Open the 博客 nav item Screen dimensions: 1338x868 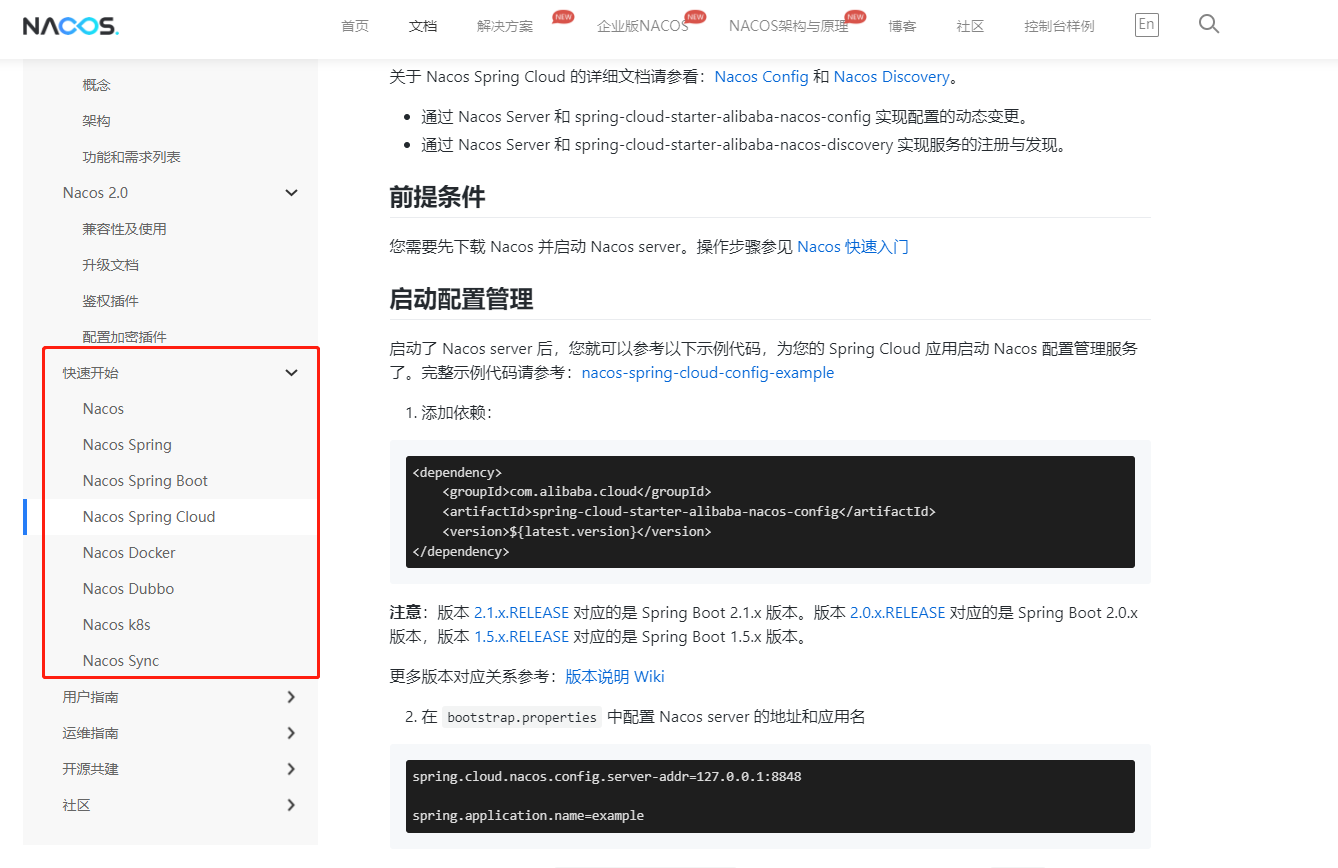click(x=902, y=26)
